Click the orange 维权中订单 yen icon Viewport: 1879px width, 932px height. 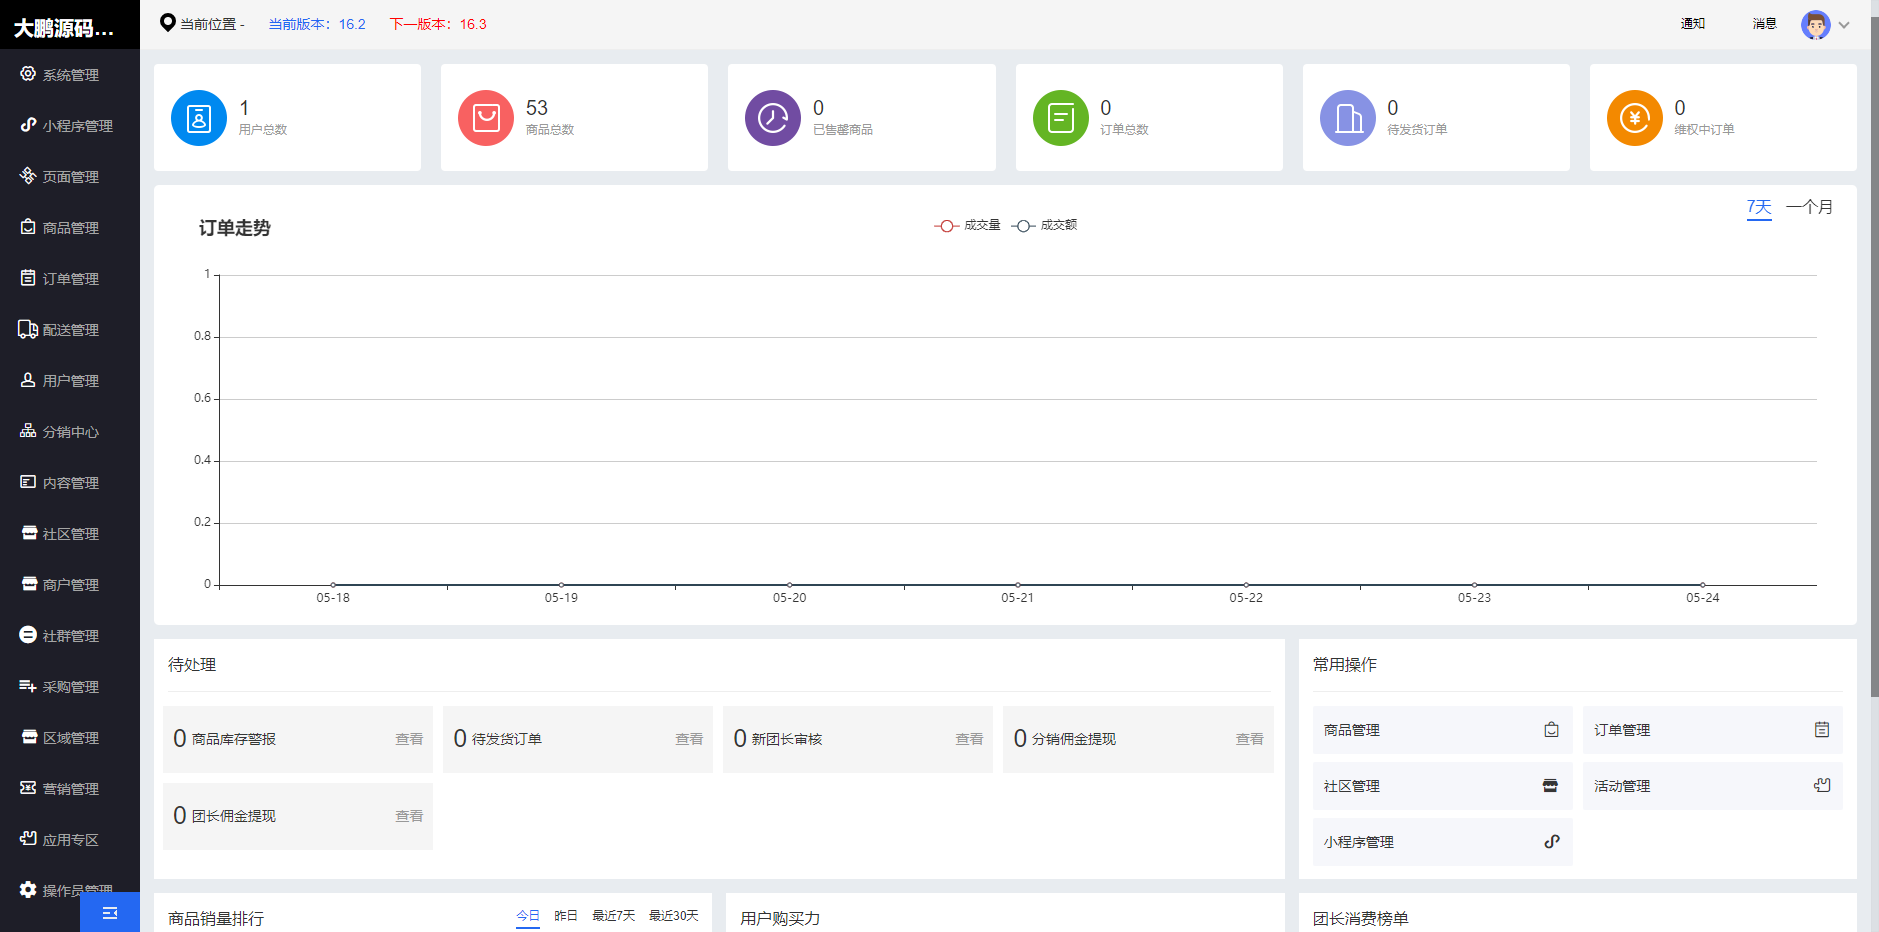click(1634, 117)
